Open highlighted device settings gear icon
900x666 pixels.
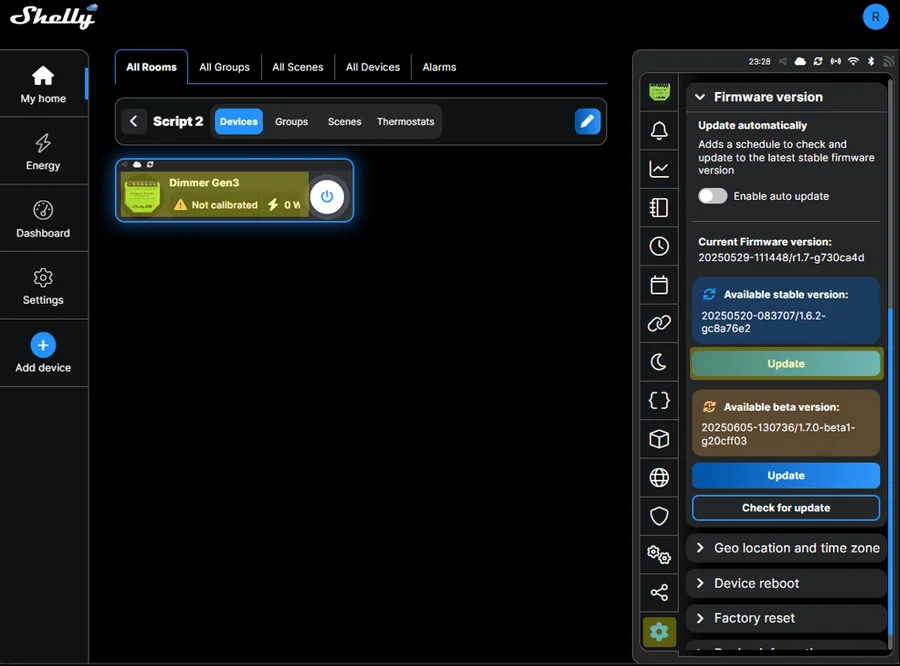[659, 632]
